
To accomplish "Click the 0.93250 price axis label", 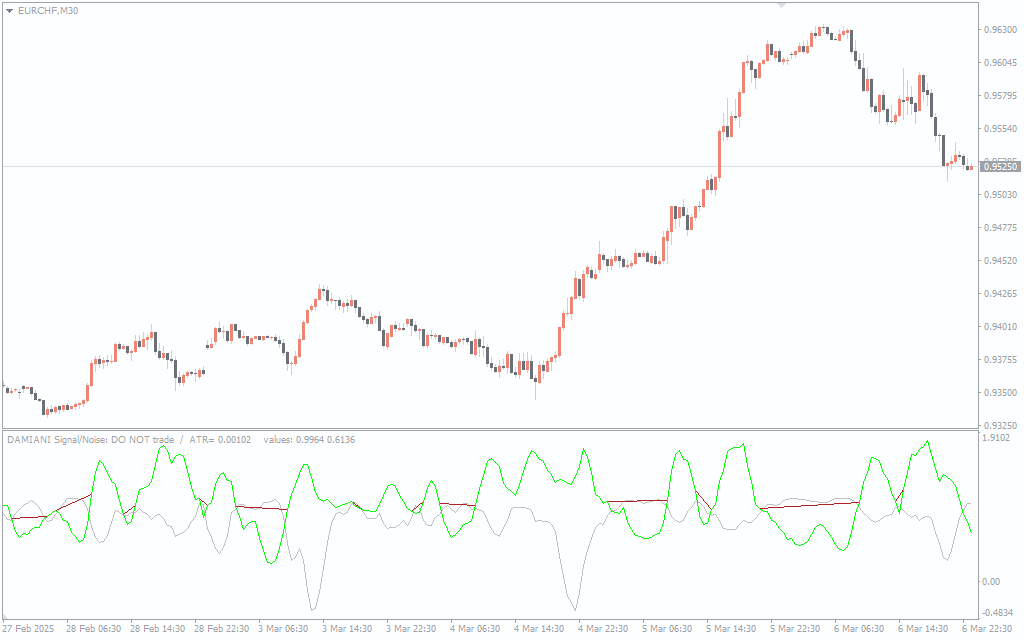I will click(999, 425).
